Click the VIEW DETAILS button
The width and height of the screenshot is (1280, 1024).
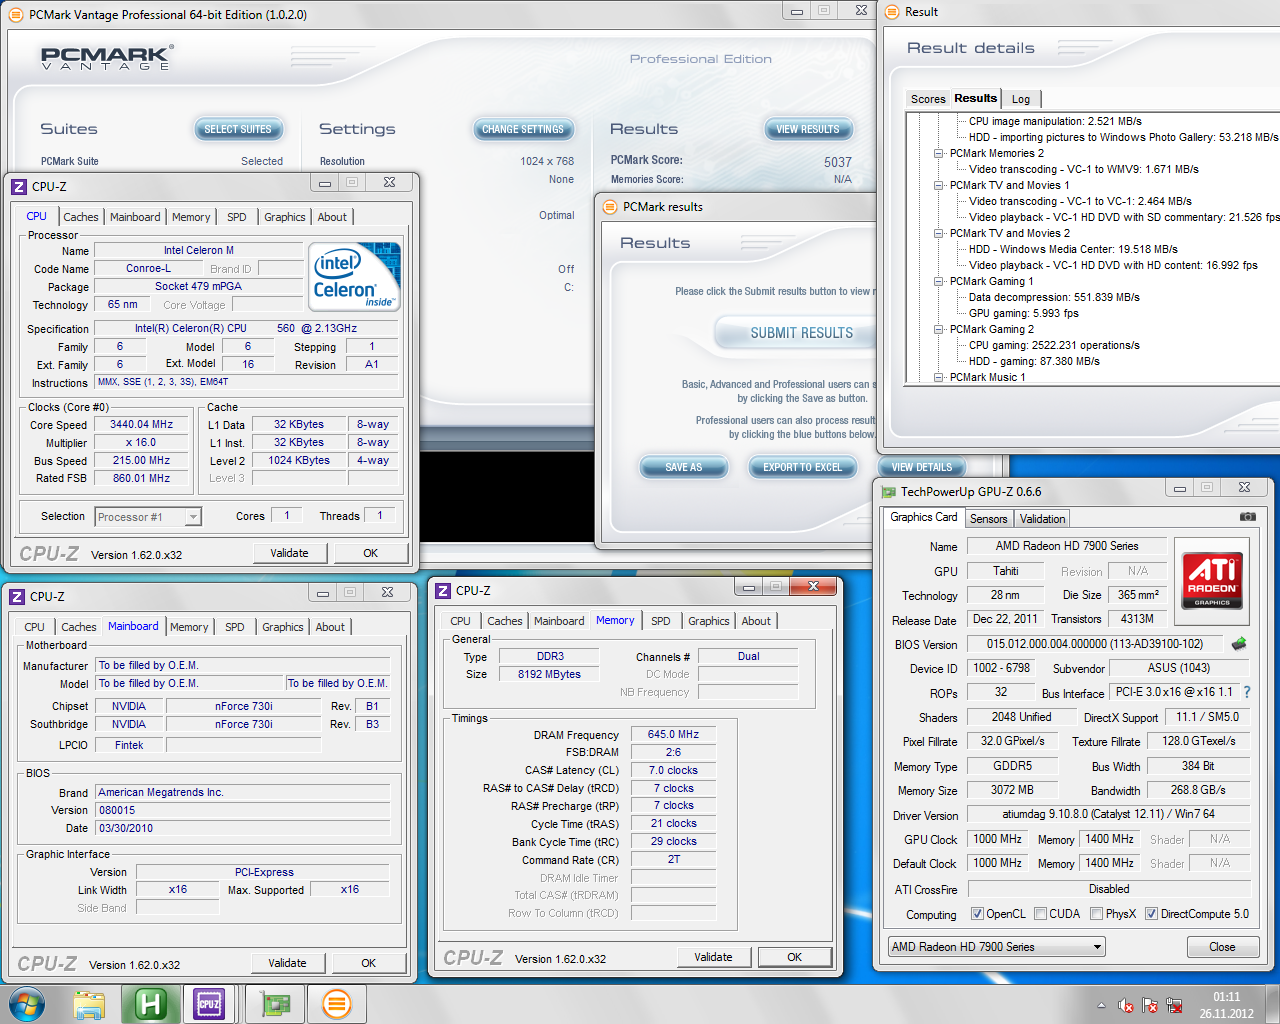click(922, 467)
